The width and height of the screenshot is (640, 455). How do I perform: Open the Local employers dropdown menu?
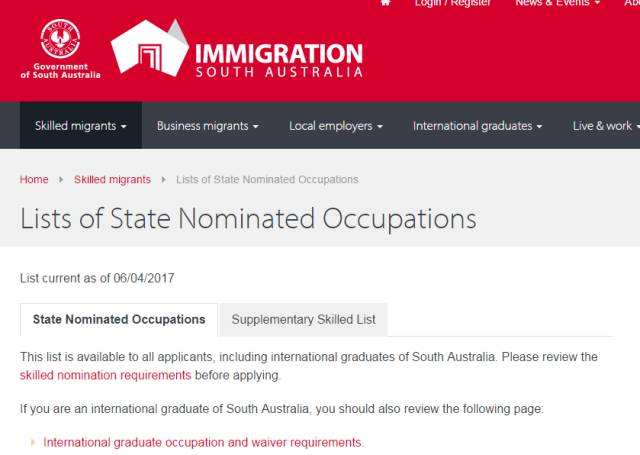pyautogui.click(x=336, y=126)
